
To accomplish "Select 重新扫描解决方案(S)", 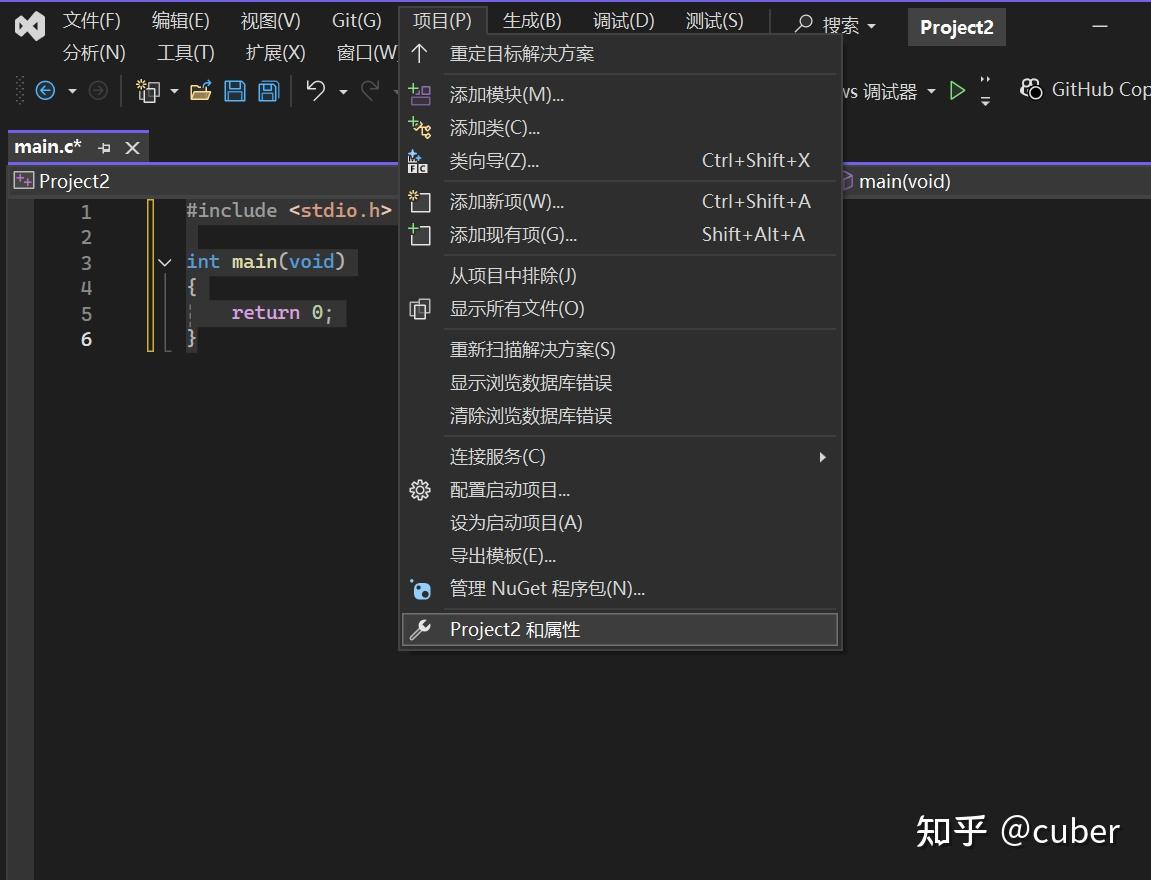I will tap(620, 350).
